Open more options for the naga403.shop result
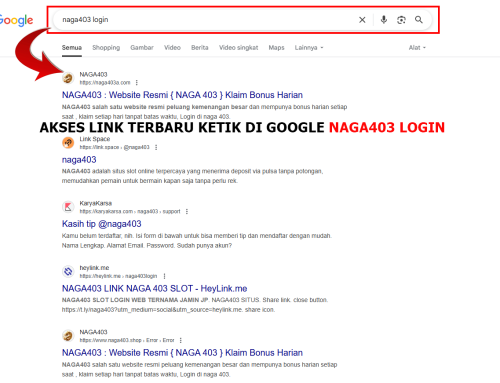This screenshot has height=383, width=500. click(181, 340)
